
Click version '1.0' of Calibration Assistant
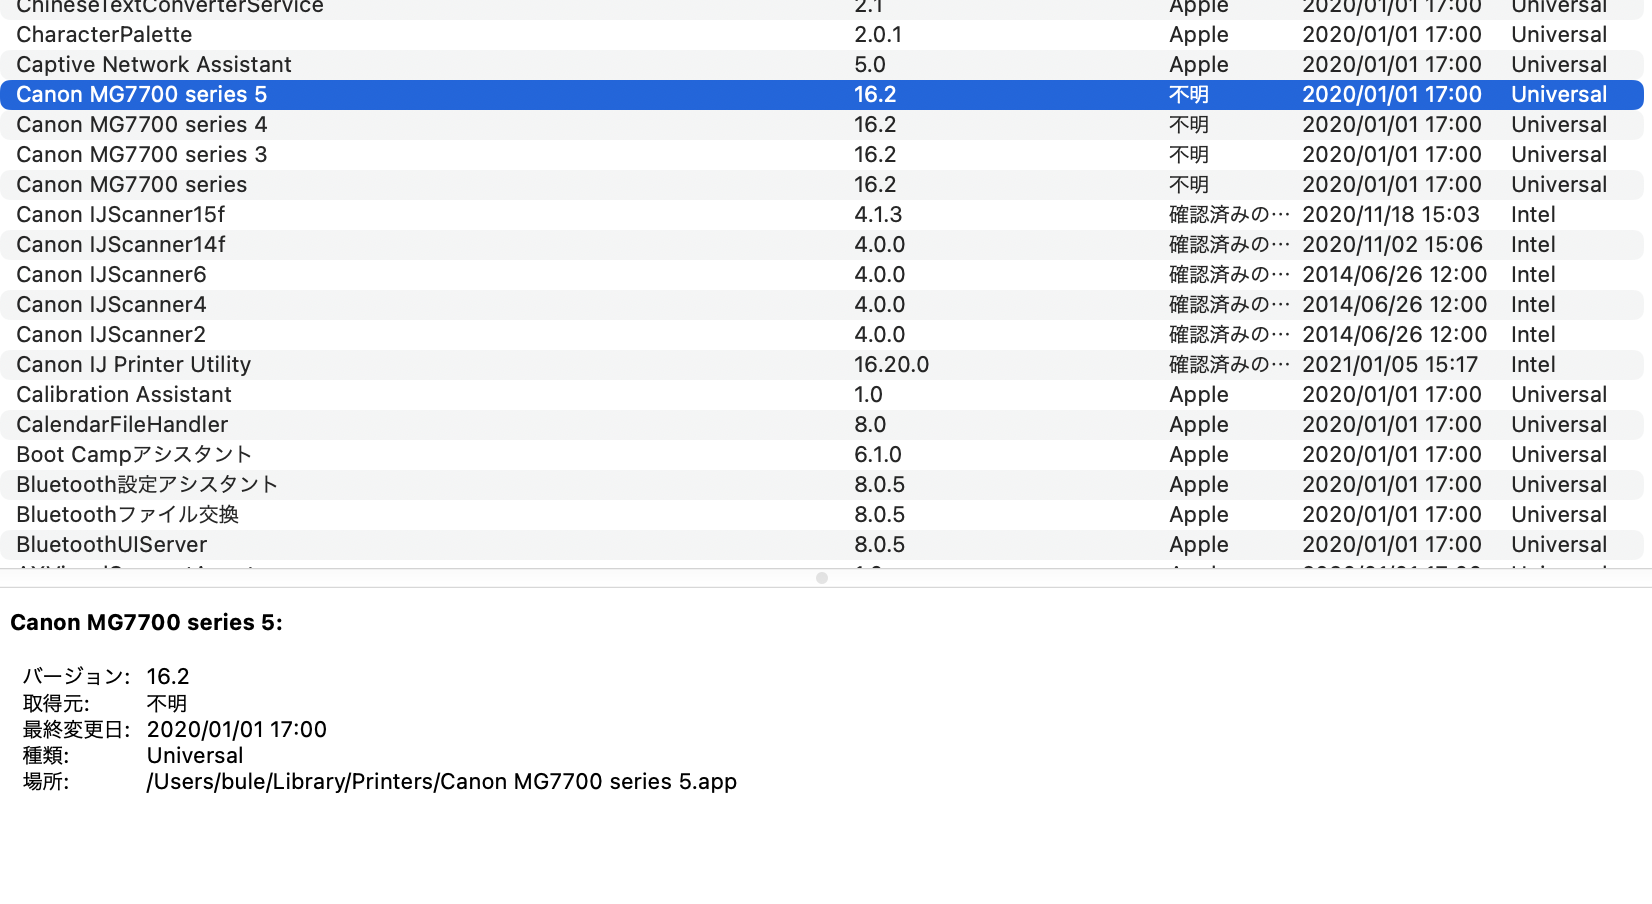[x=868, y=395]
